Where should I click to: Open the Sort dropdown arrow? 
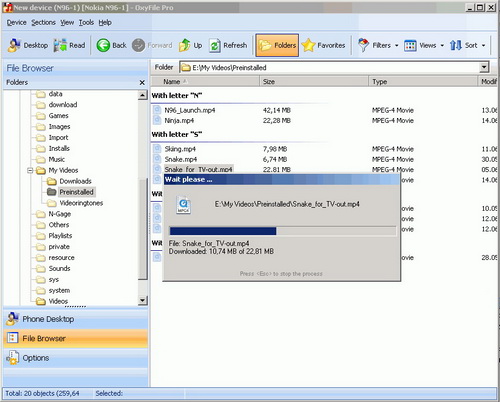pyautogui.click(x=483, y=45)
